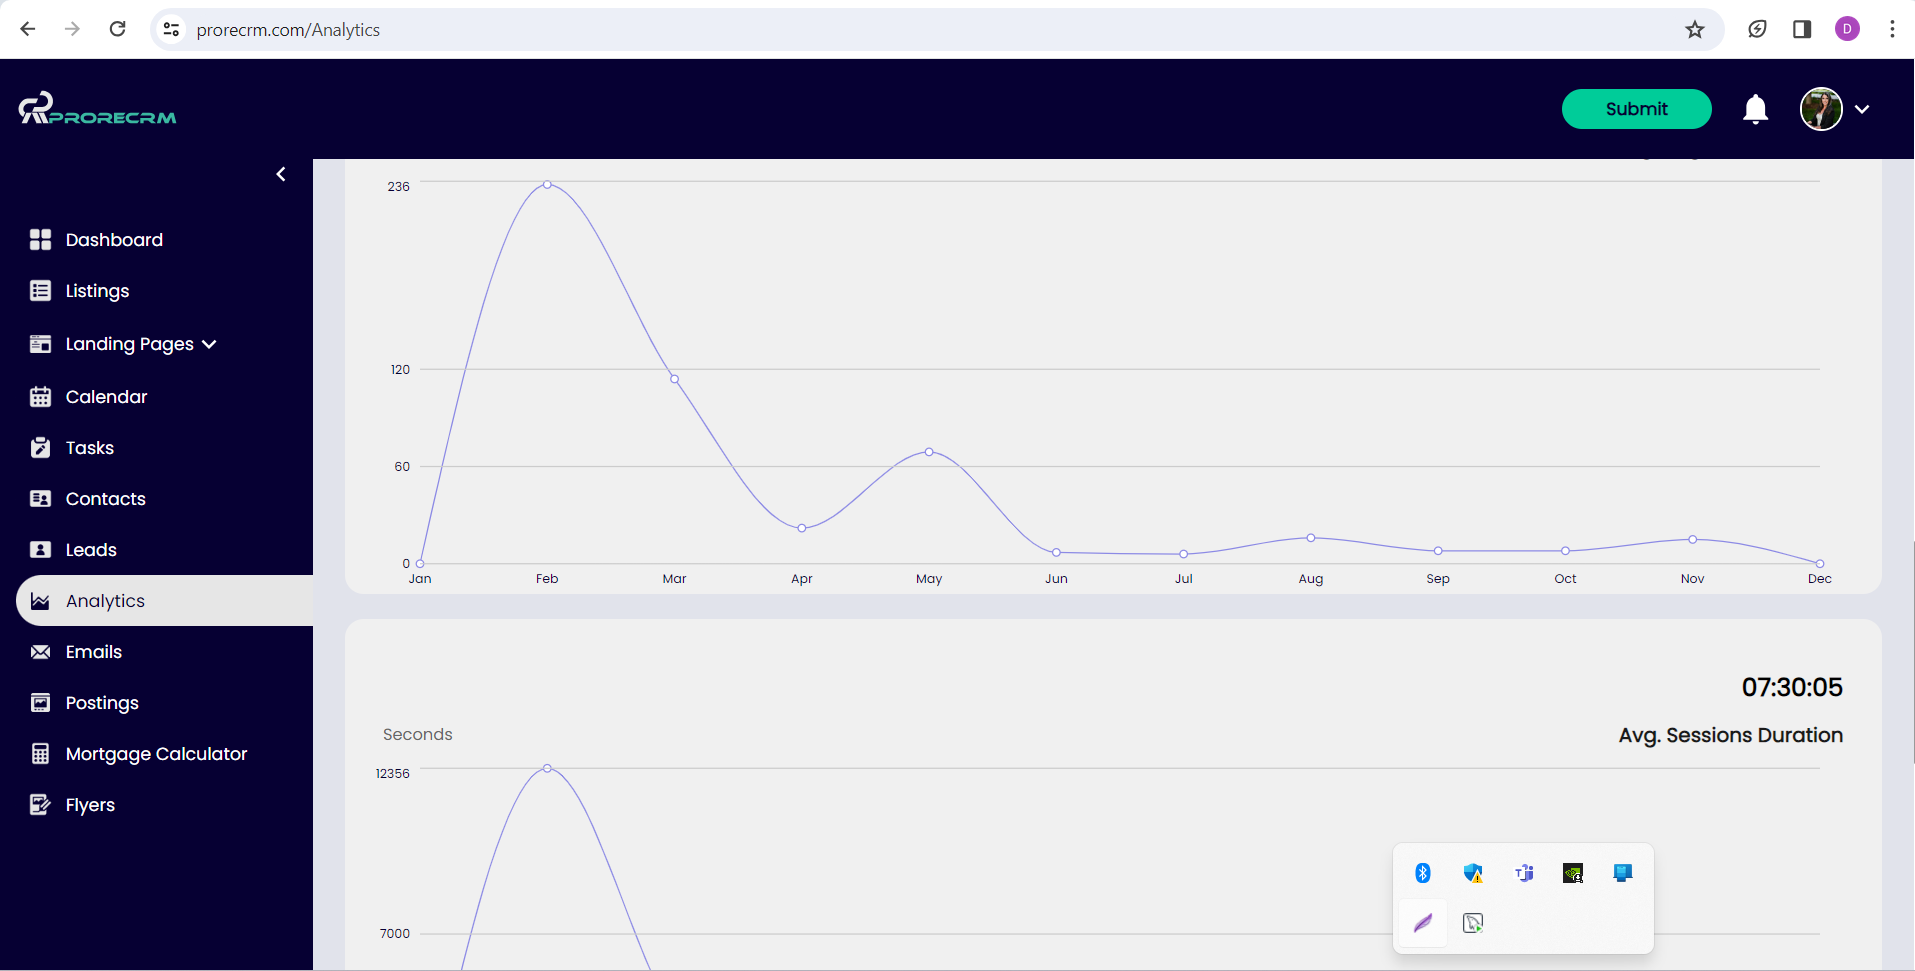Screen dimensions: 1915x971
Task: Click the Nov data point on top chart
Action: point(1693,539)
